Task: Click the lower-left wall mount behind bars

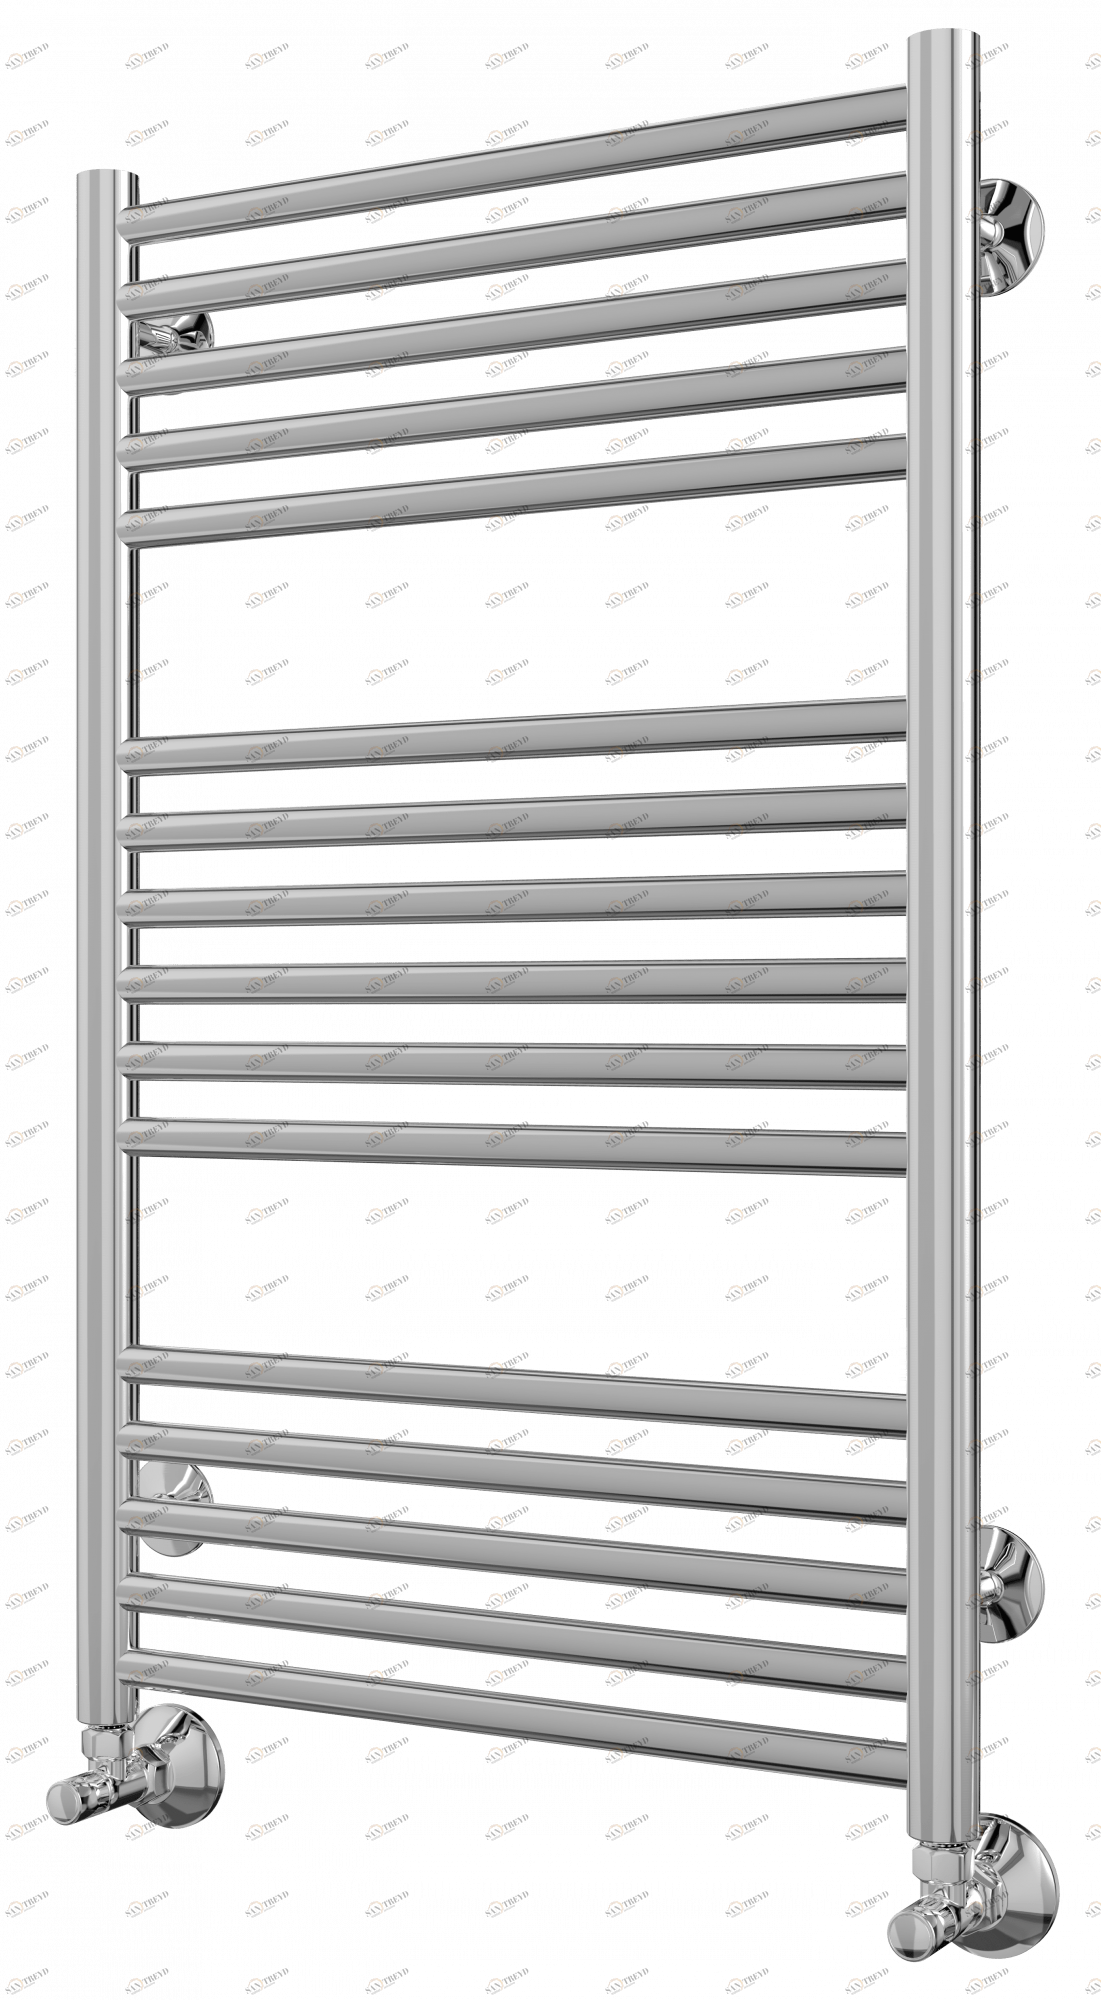Action: click(x=177, y=1494)
